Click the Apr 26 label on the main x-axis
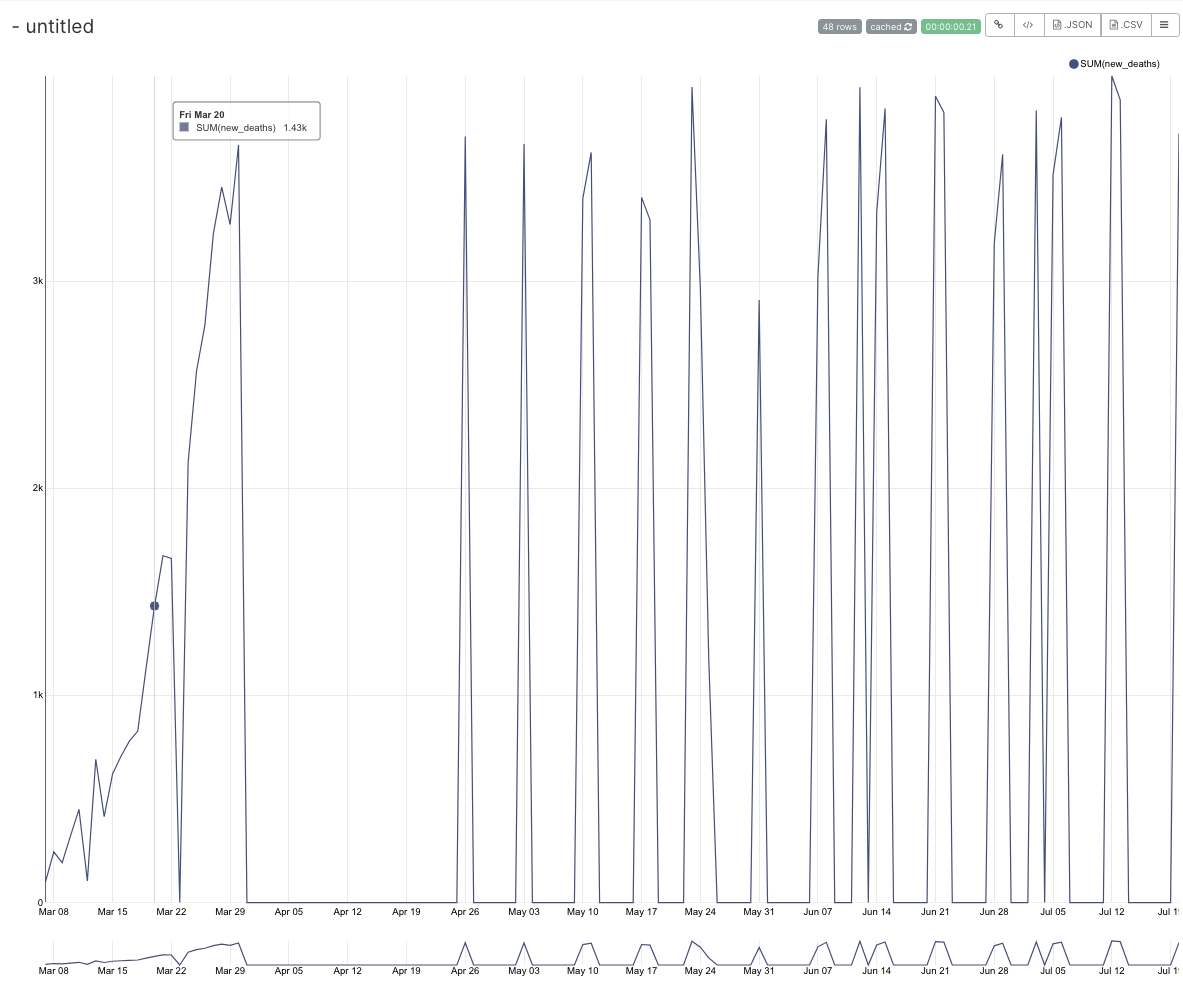Image resolution: width=1183 pixels, height=985 pixels. (x=465, y=912)
